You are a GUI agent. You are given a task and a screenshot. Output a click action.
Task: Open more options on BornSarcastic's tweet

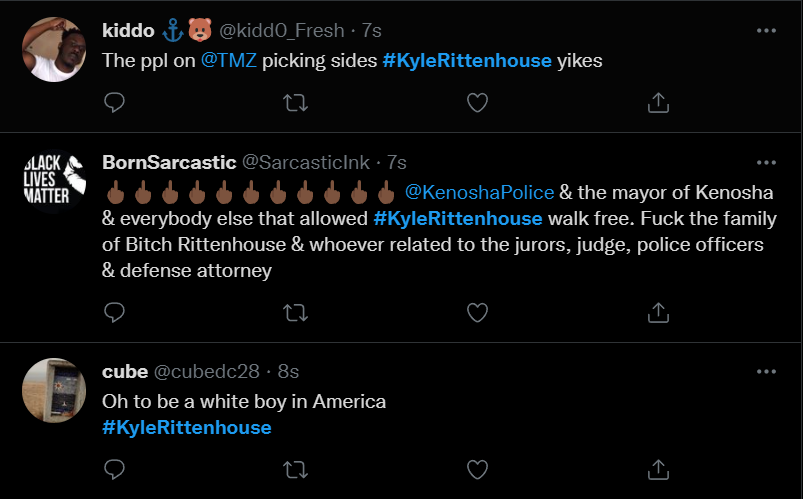point(766,162)
